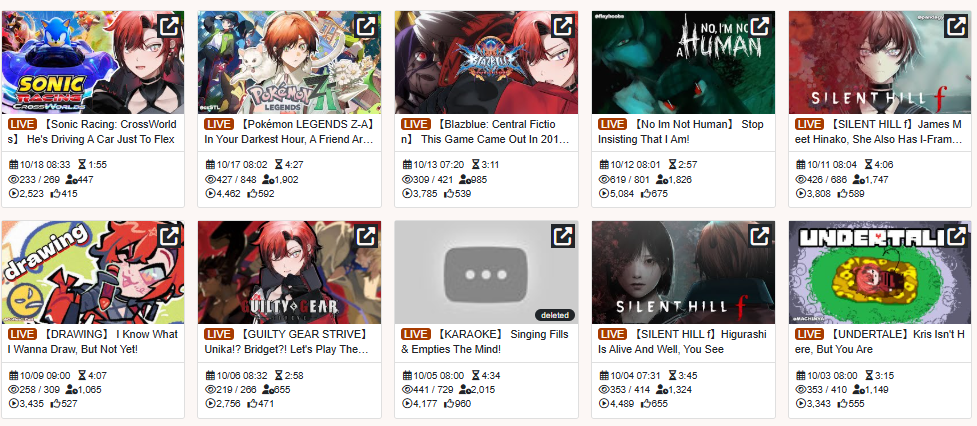Open the Pokémon LEGENDS Z-A stream title
The height and width of the screenshot is (426, 977).
[x=289, y=132]
